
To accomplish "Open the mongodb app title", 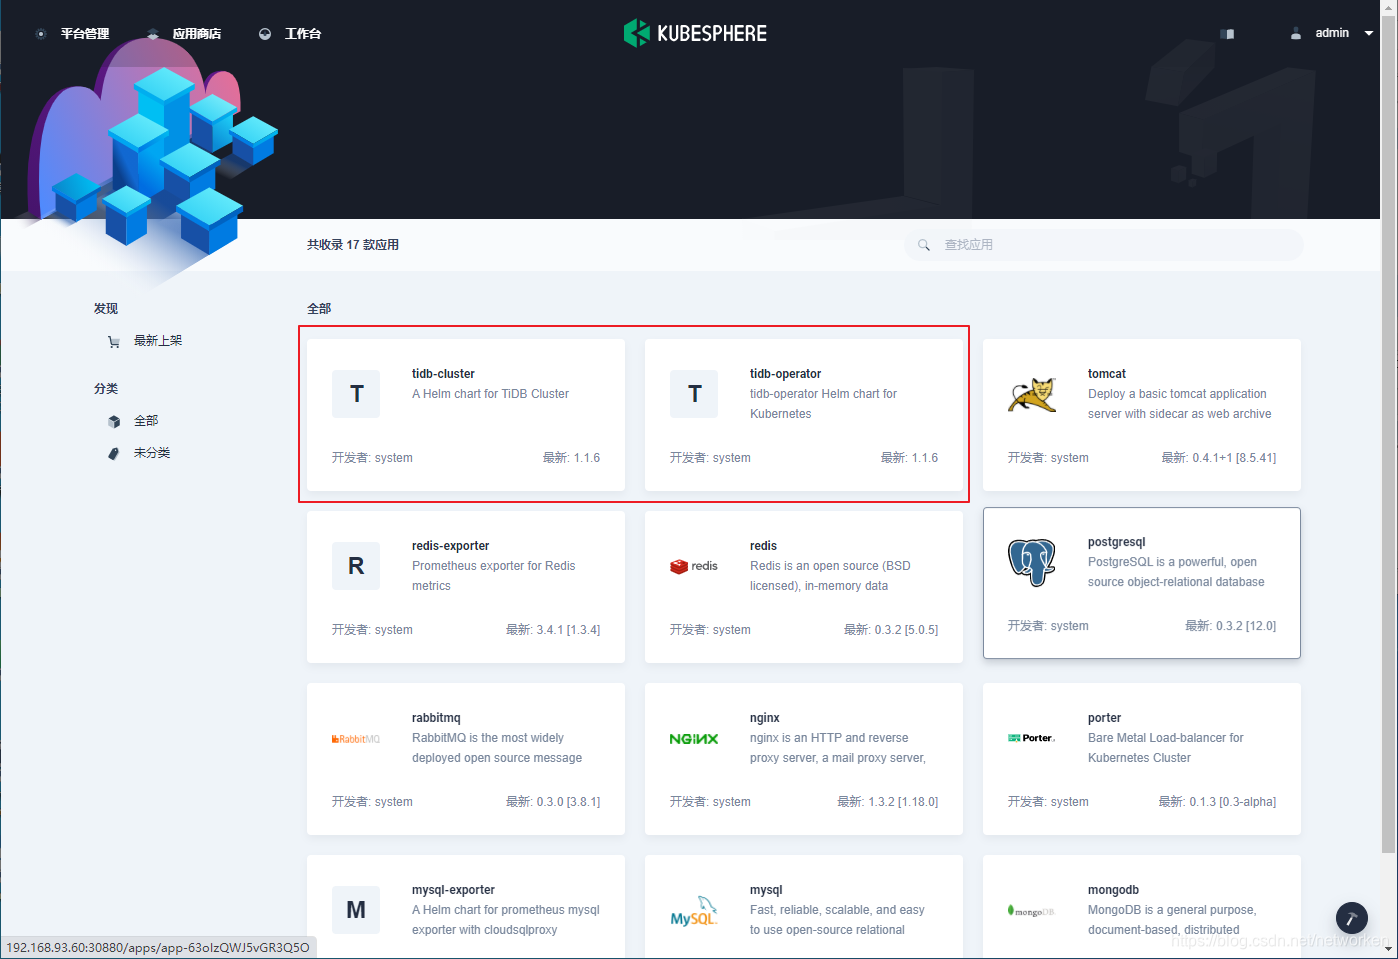I will [1113, 890].
